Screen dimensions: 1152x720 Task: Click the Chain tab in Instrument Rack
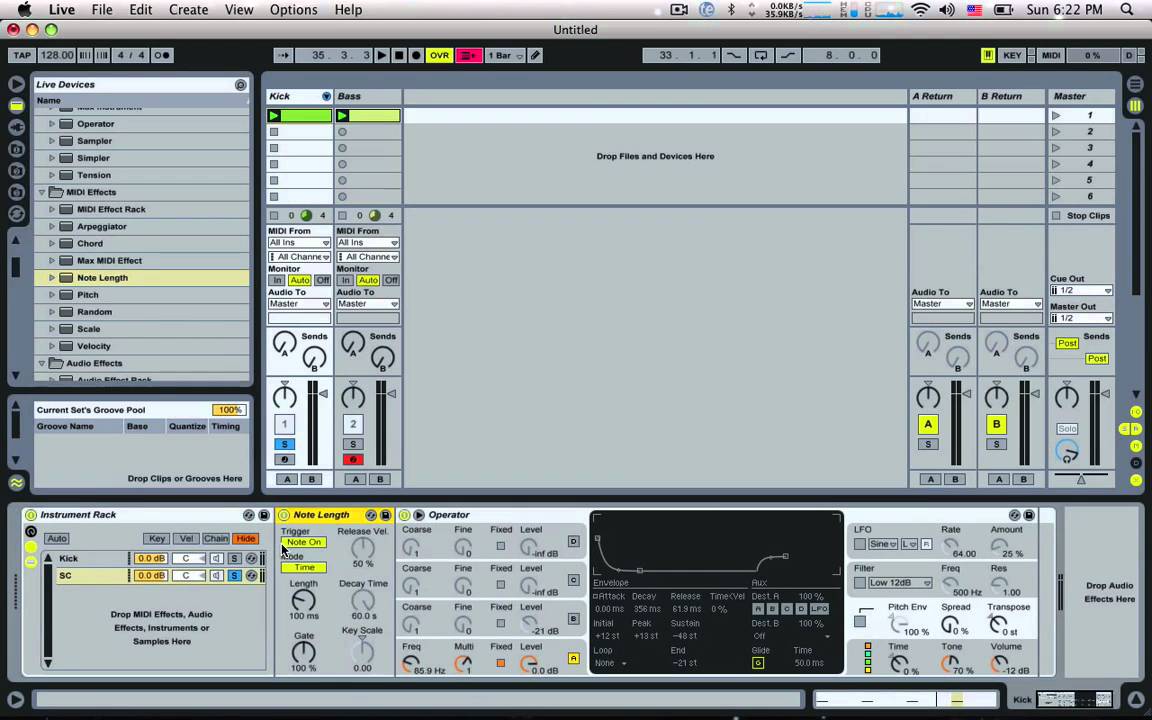click(x=215, y=539)
